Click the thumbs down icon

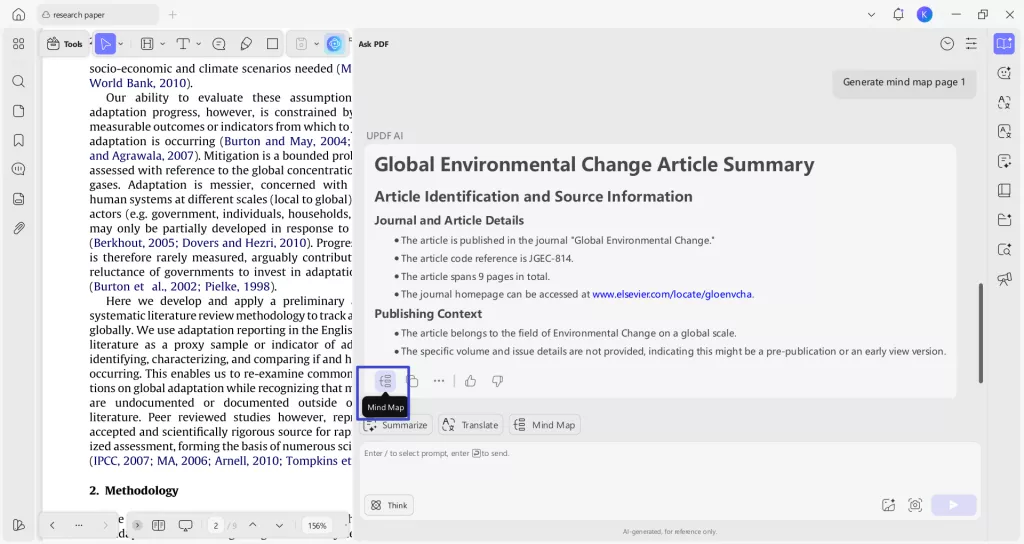point(497,381)
